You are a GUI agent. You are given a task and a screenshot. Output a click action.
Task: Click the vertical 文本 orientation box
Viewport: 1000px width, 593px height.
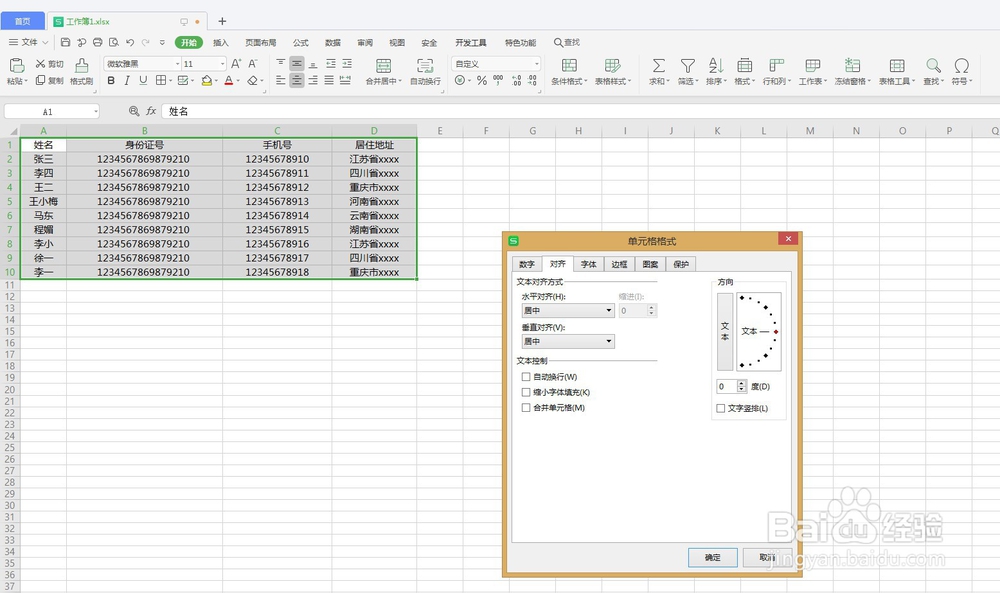tap(725, 332)
